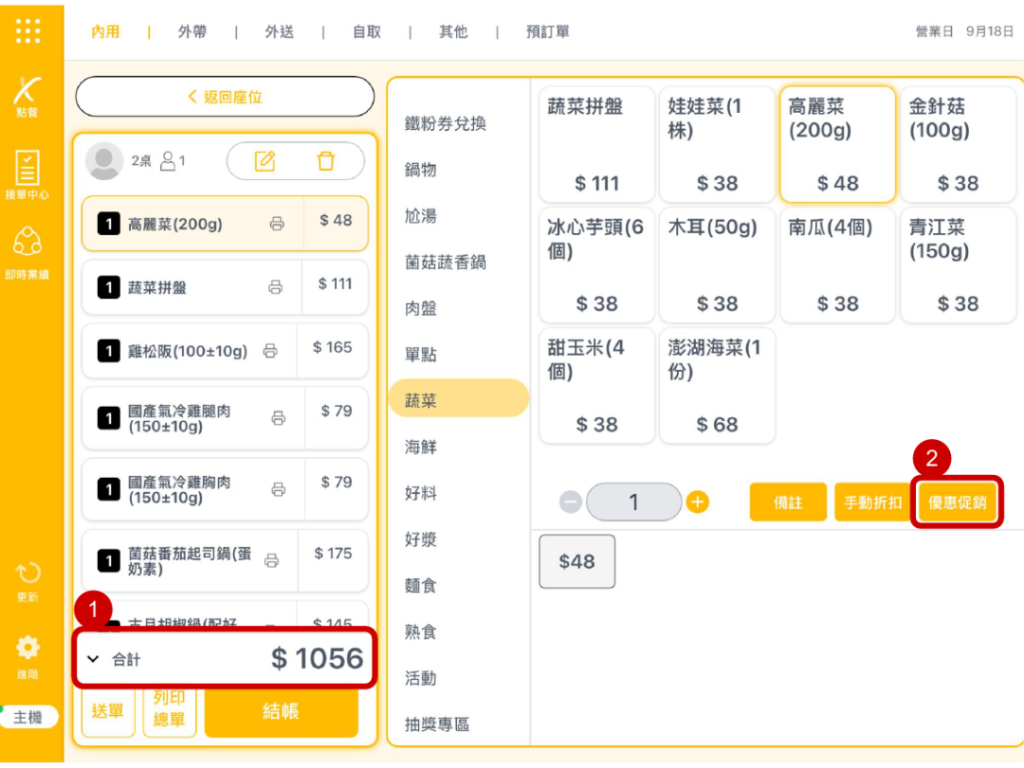This screenshot has width=1024, height=768.
Task: Switch to 外帶 takeout tab
Action: pos(192,32)
